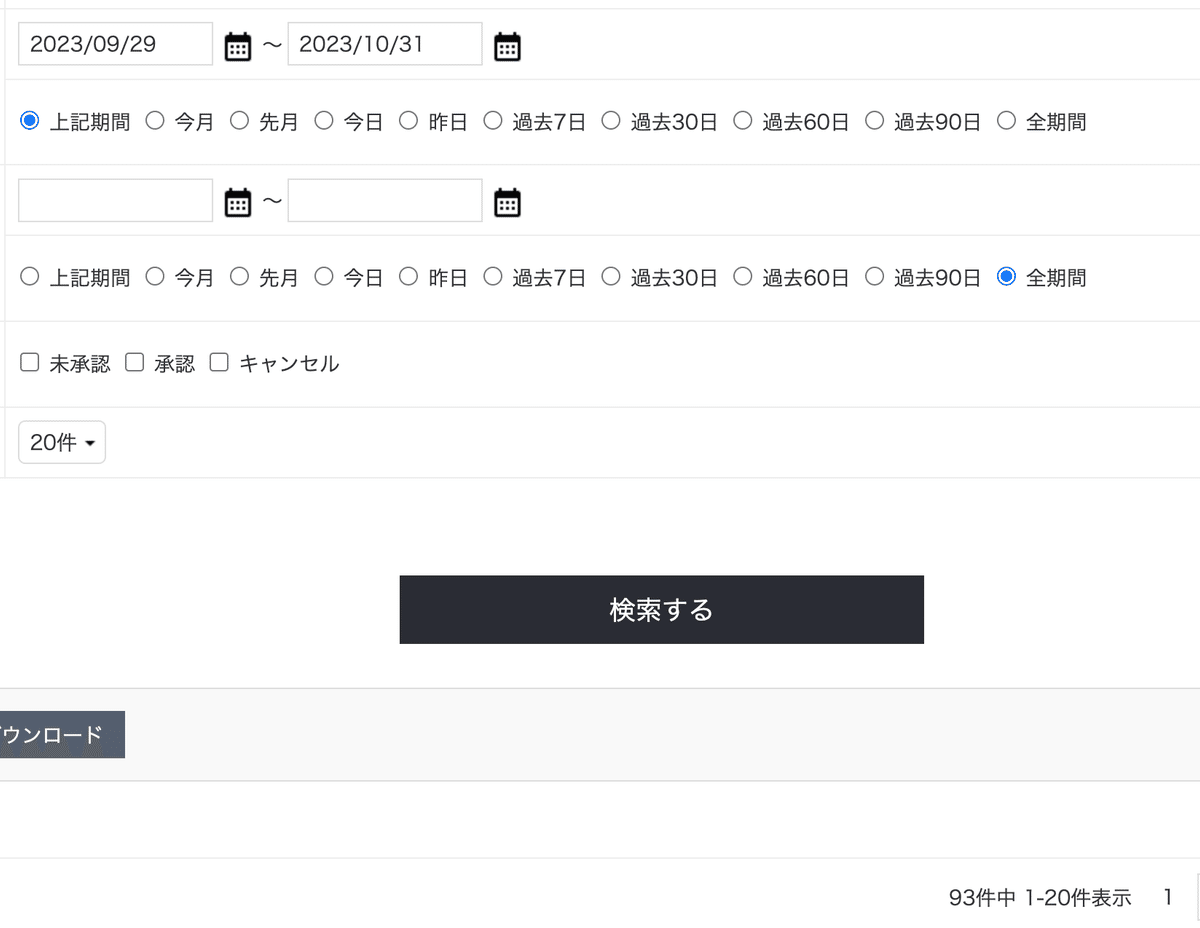Choose 過去7日 in the first period row
The width and height of the screenshot is (1200, 928).
pyautogui.click(x=492, y=120)
